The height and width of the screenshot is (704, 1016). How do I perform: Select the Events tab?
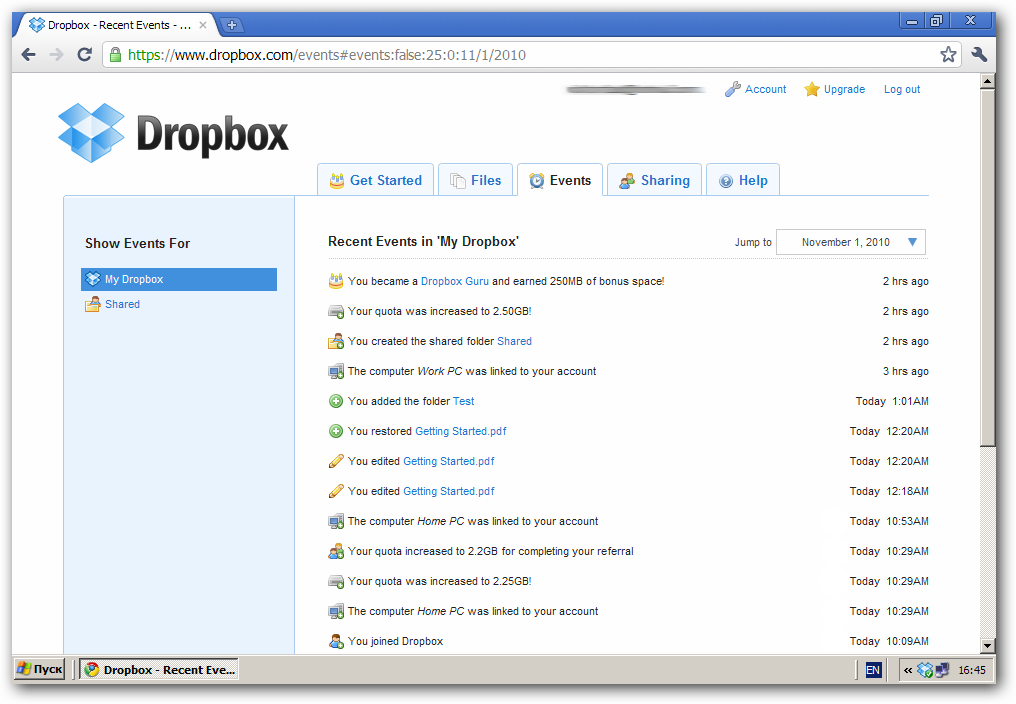coord(560,180)
